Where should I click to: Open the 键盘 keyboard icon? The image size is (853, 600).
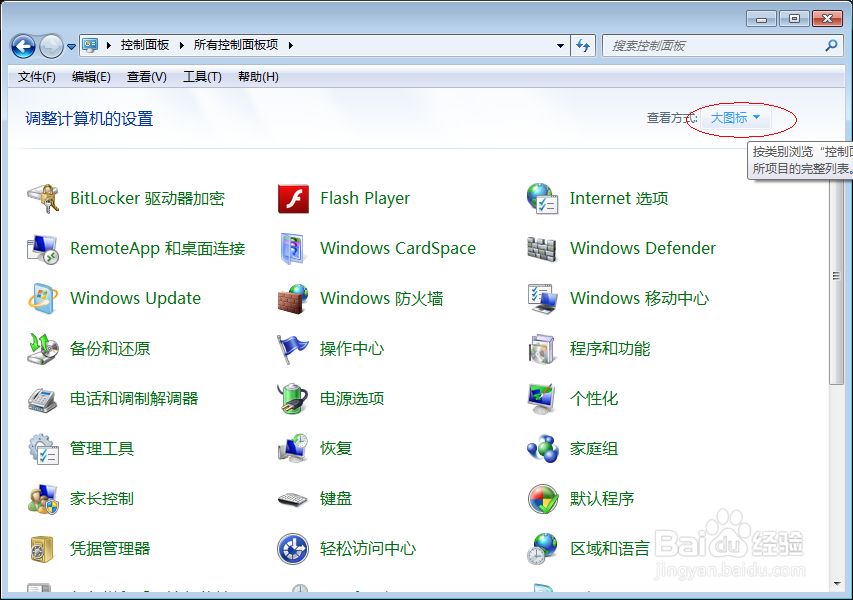[293, 499]
